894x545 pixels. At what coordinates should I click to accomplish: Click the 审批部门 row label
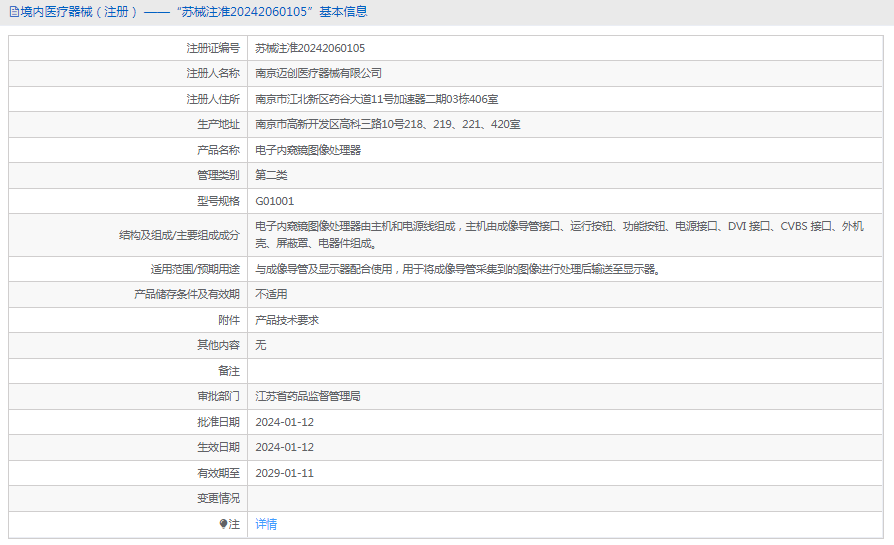pos(218,396)
